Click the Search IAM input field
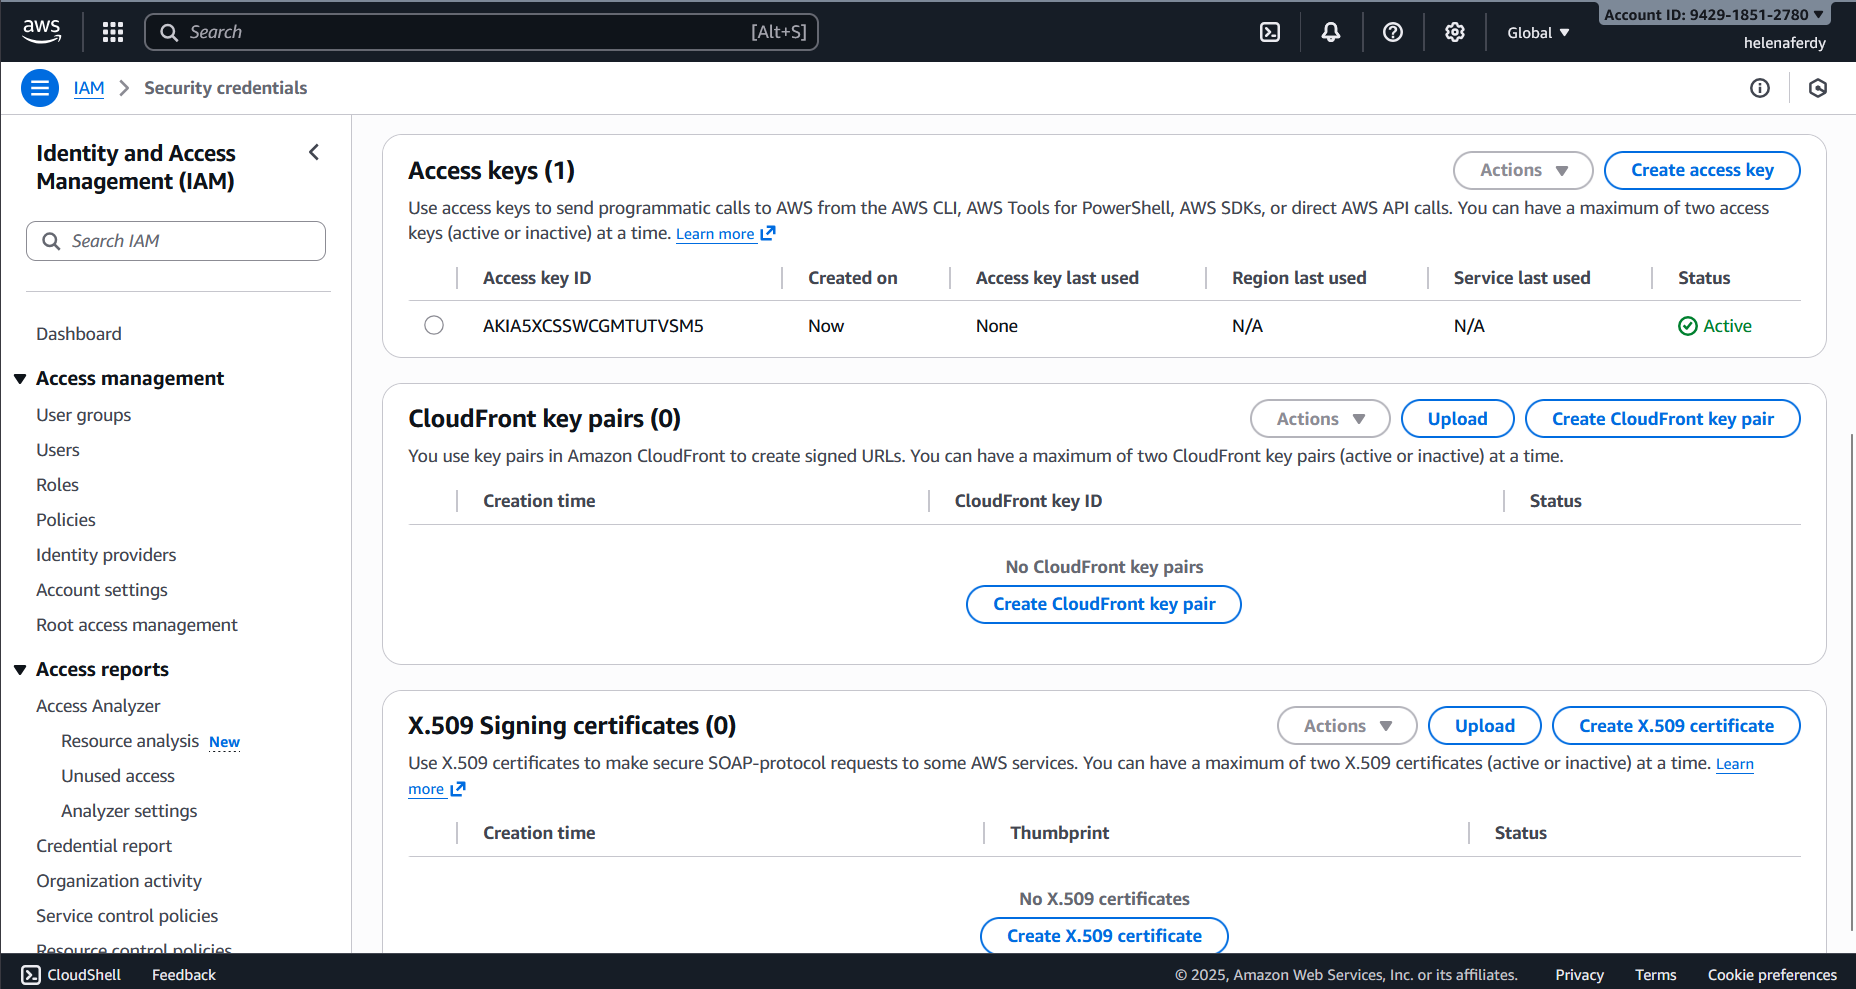 tap(176, 241)
